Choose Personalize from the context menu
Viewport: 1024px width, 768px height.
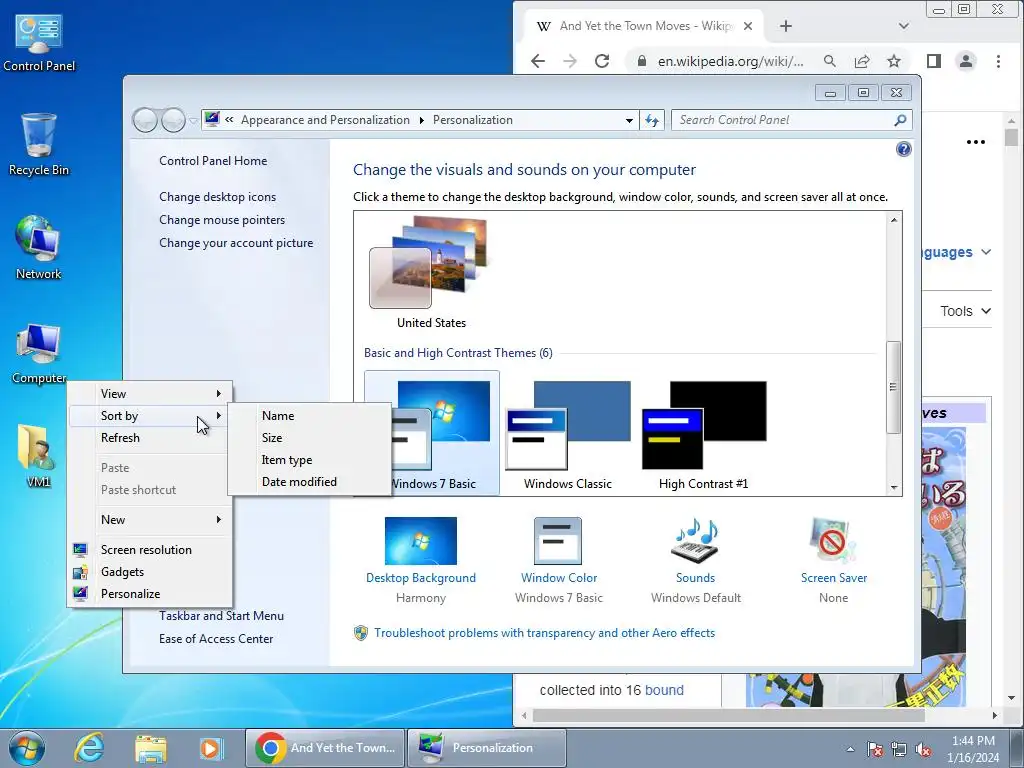(150, 594)
